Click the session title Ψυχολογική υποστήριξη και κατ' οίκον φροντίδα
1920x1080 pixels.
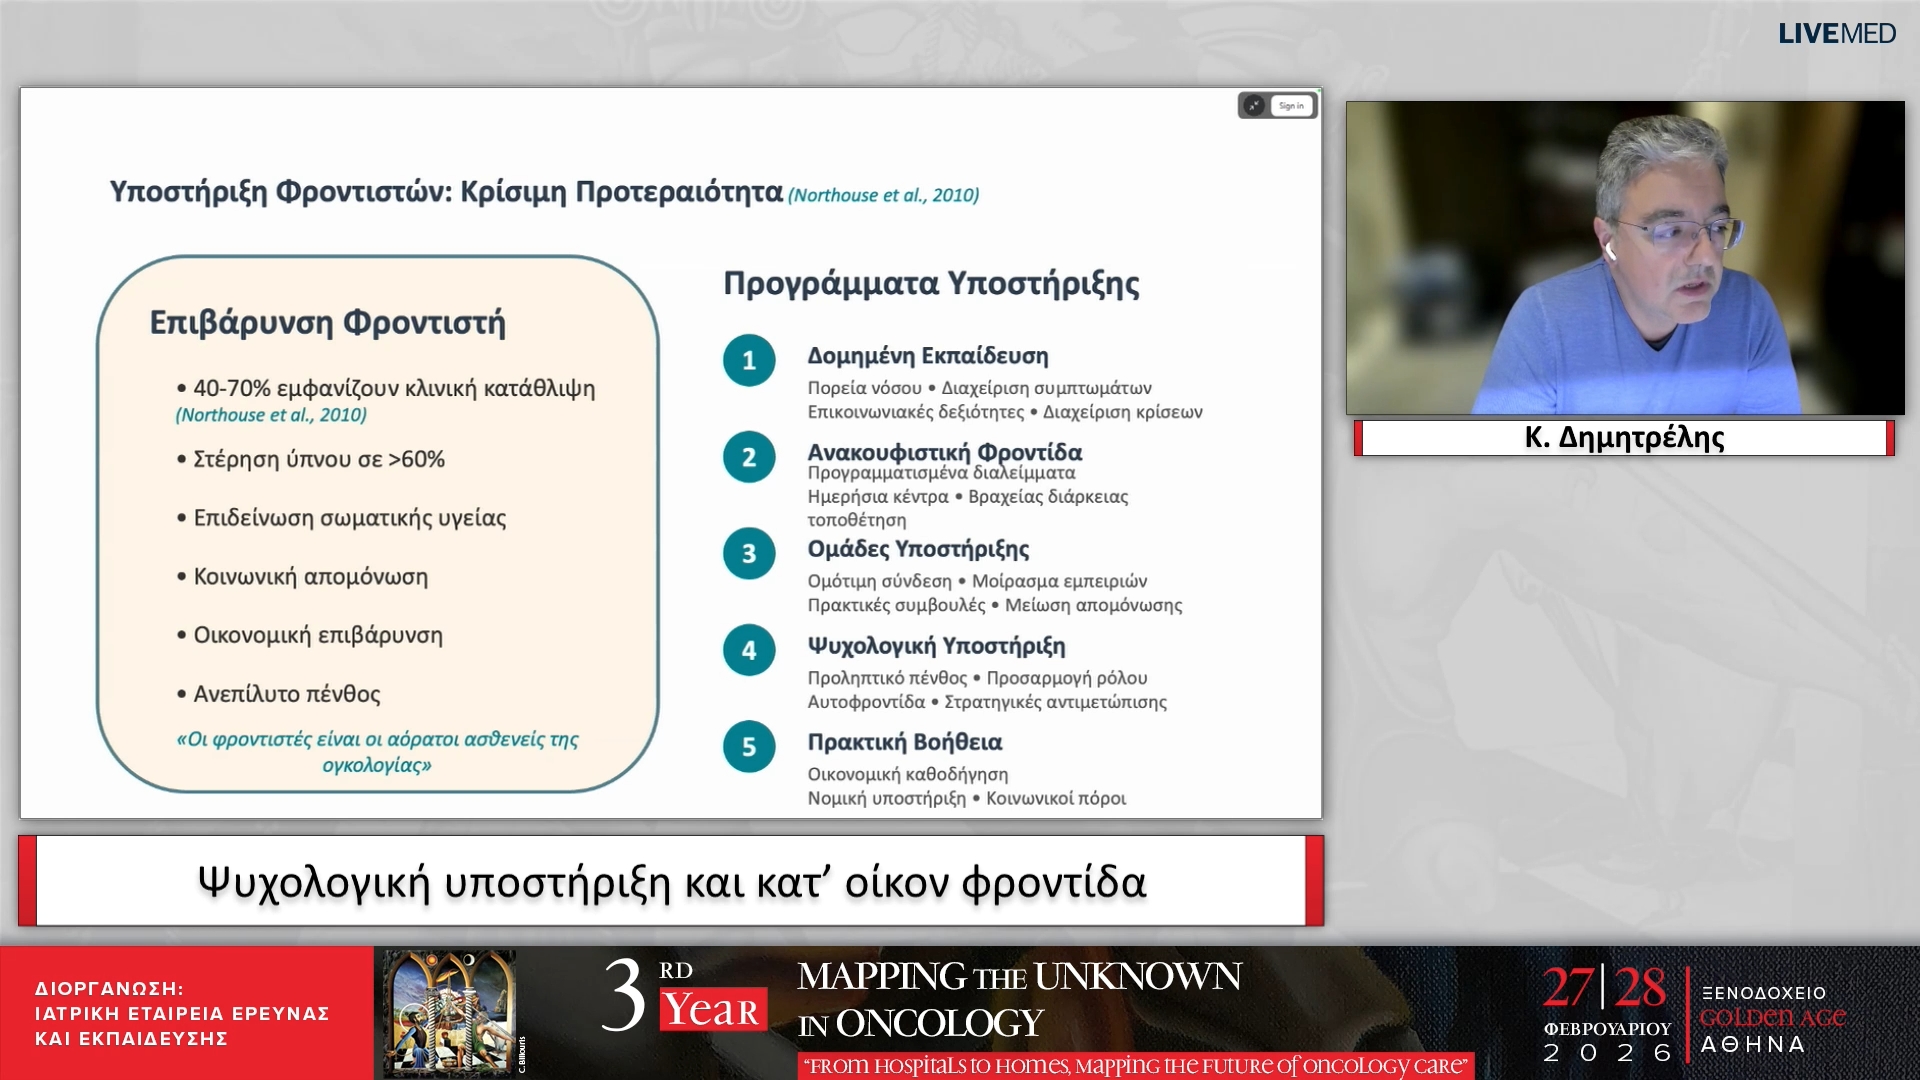[671, 882]
